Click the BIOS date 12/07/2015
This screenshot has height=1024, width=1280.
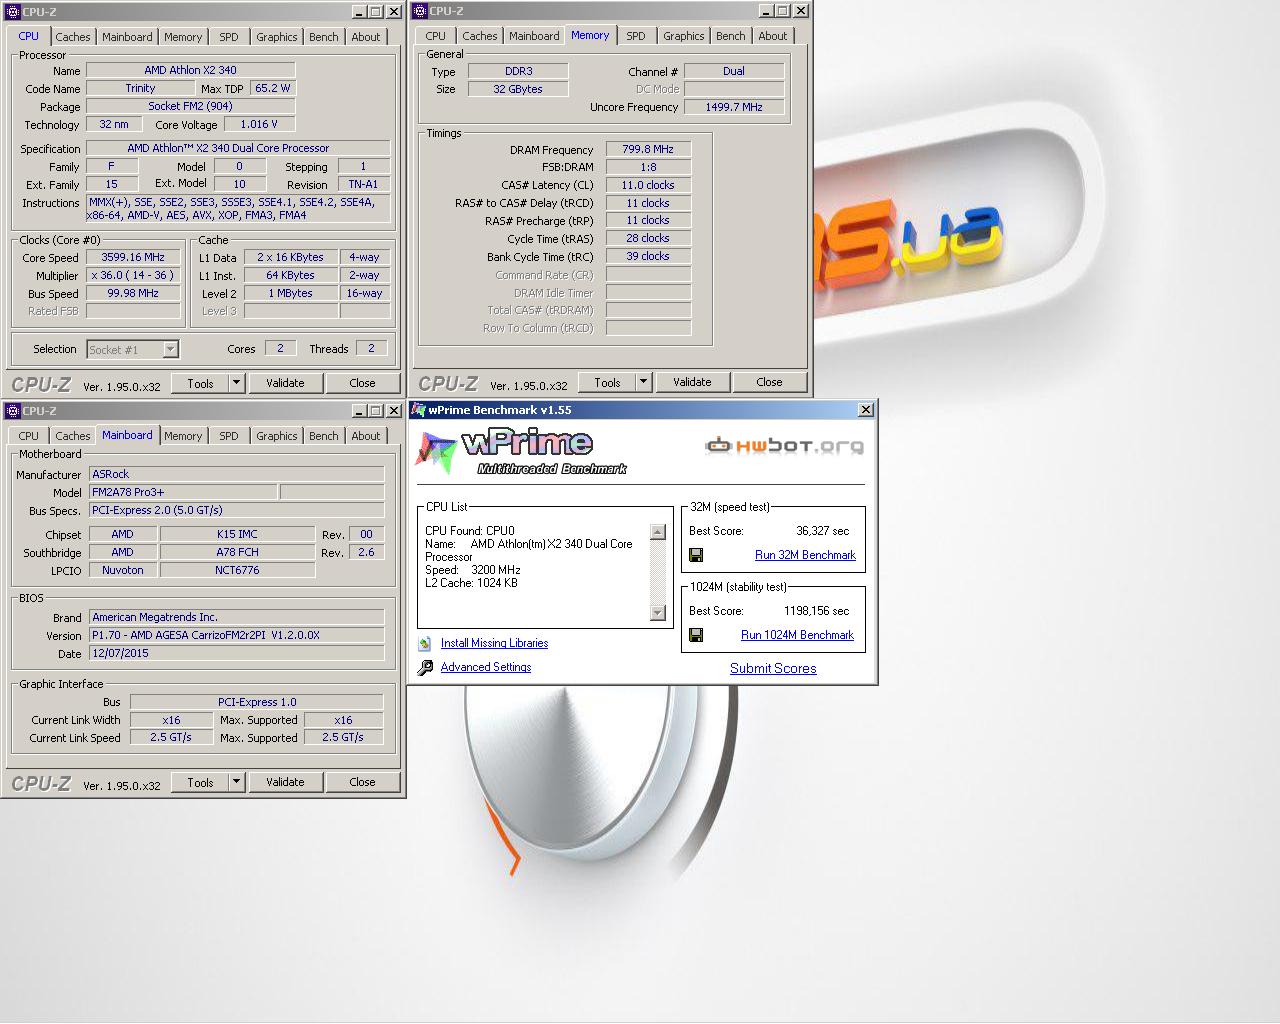[236, 653]
